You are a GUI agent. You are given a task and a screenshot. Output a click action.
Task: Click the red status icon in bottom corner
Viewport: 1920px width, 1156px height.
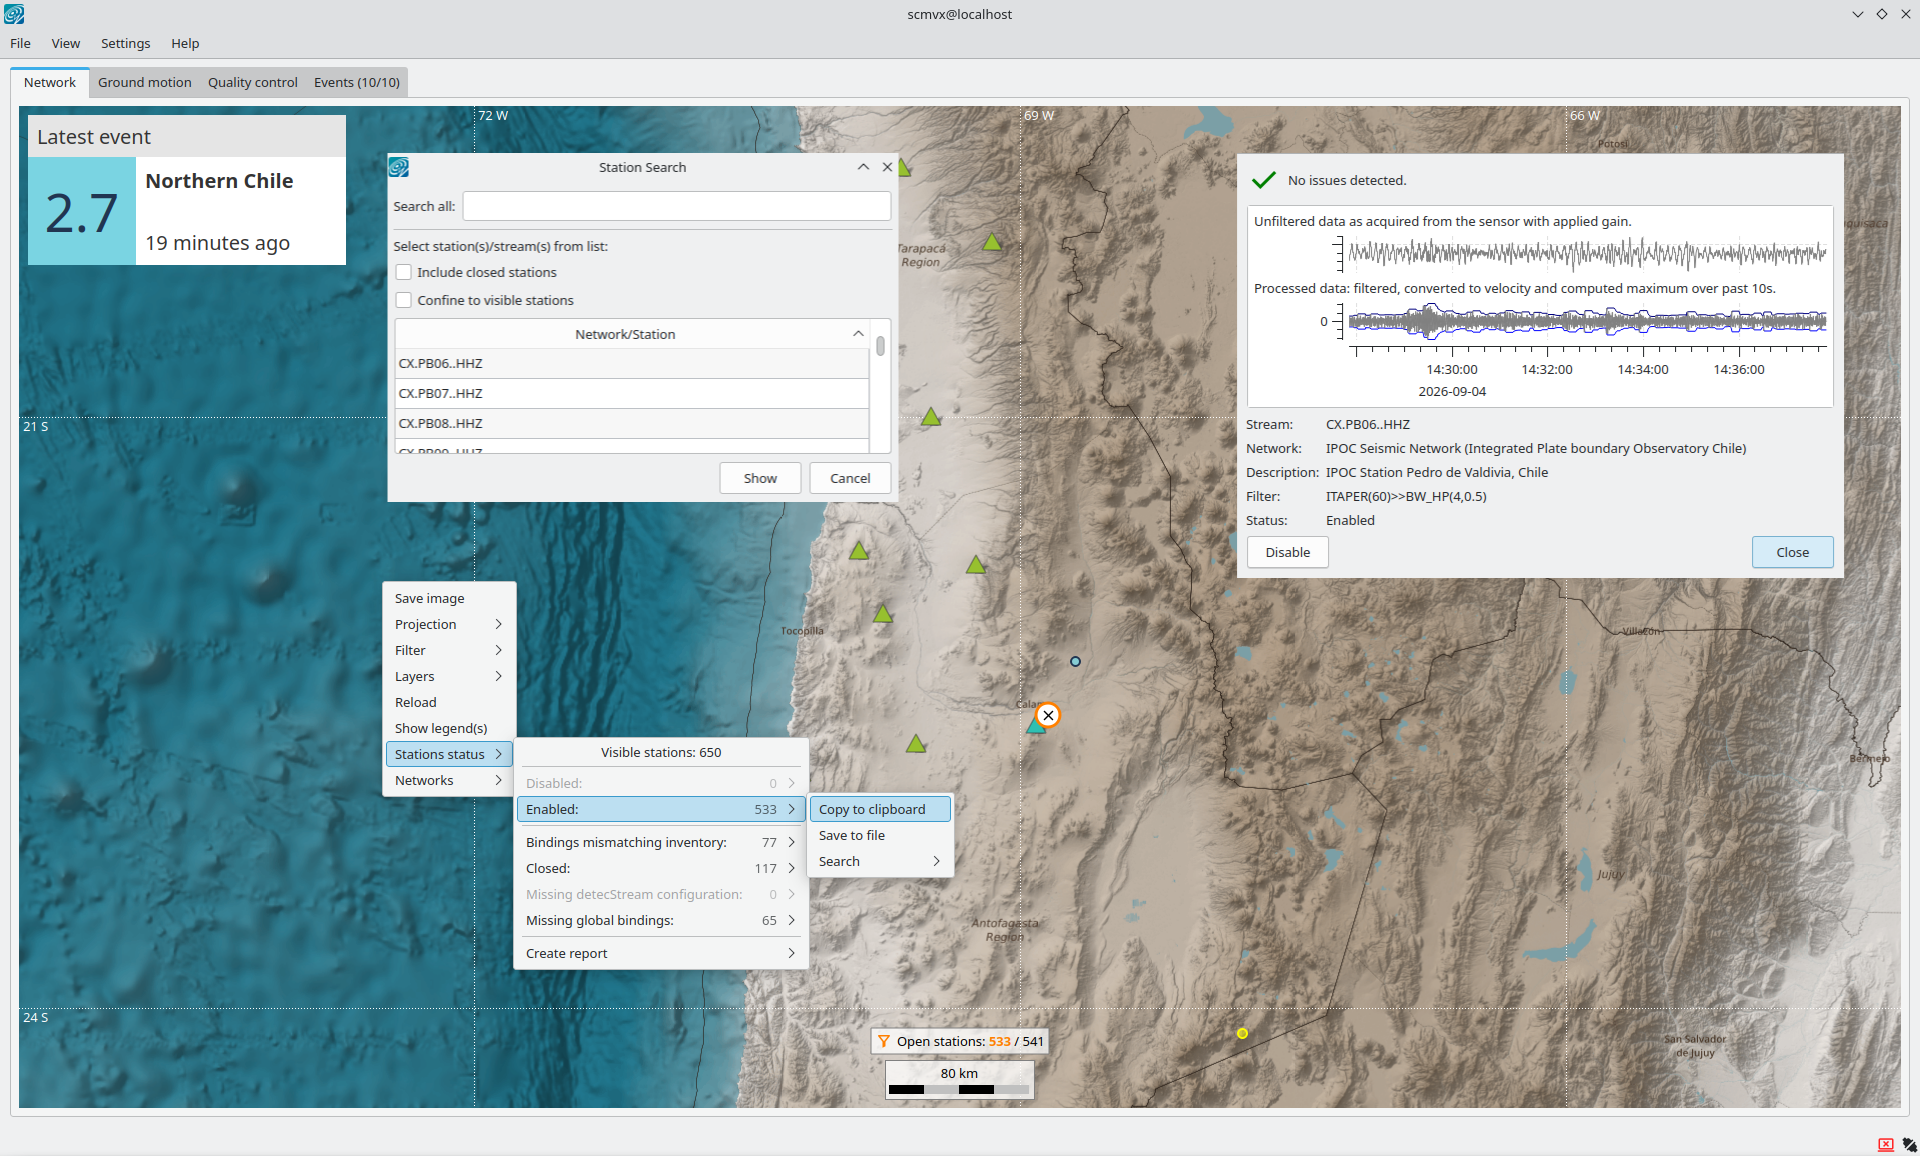[x=1885, y=1144]
